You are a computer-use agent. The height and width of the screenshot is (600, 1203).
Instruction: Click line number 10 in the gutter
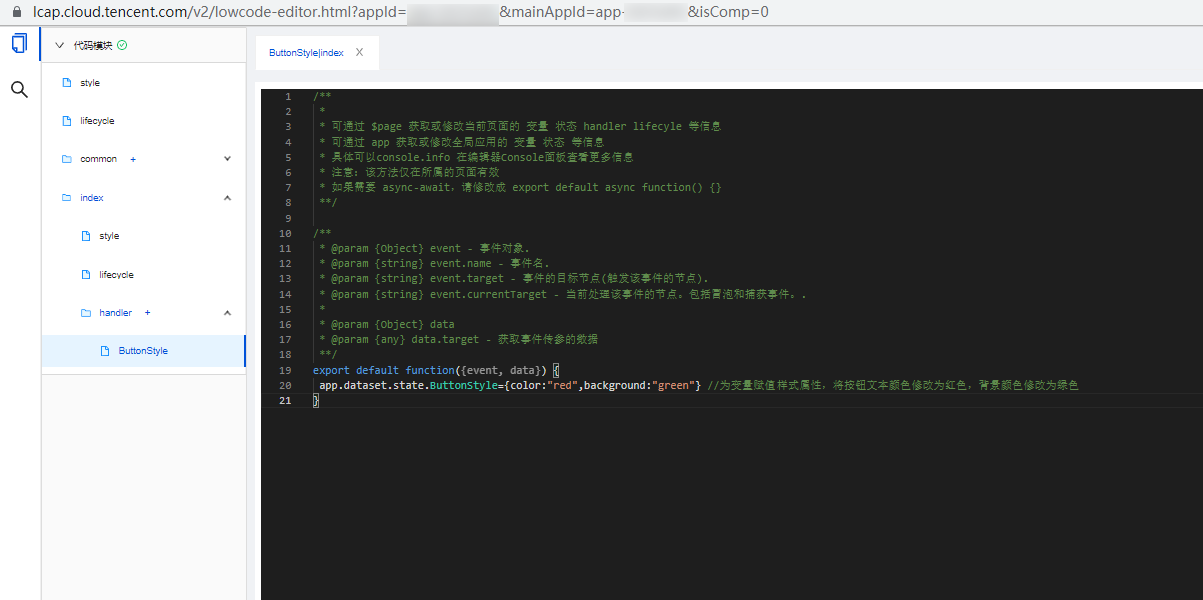tap(286, 233)
